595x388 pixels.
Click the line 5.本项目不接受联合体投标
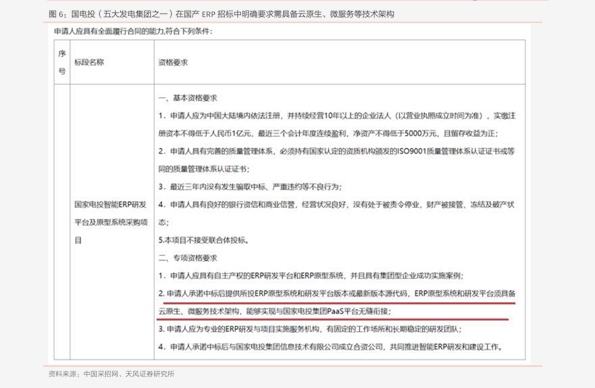pyautogui.click(x=203, y=240)
